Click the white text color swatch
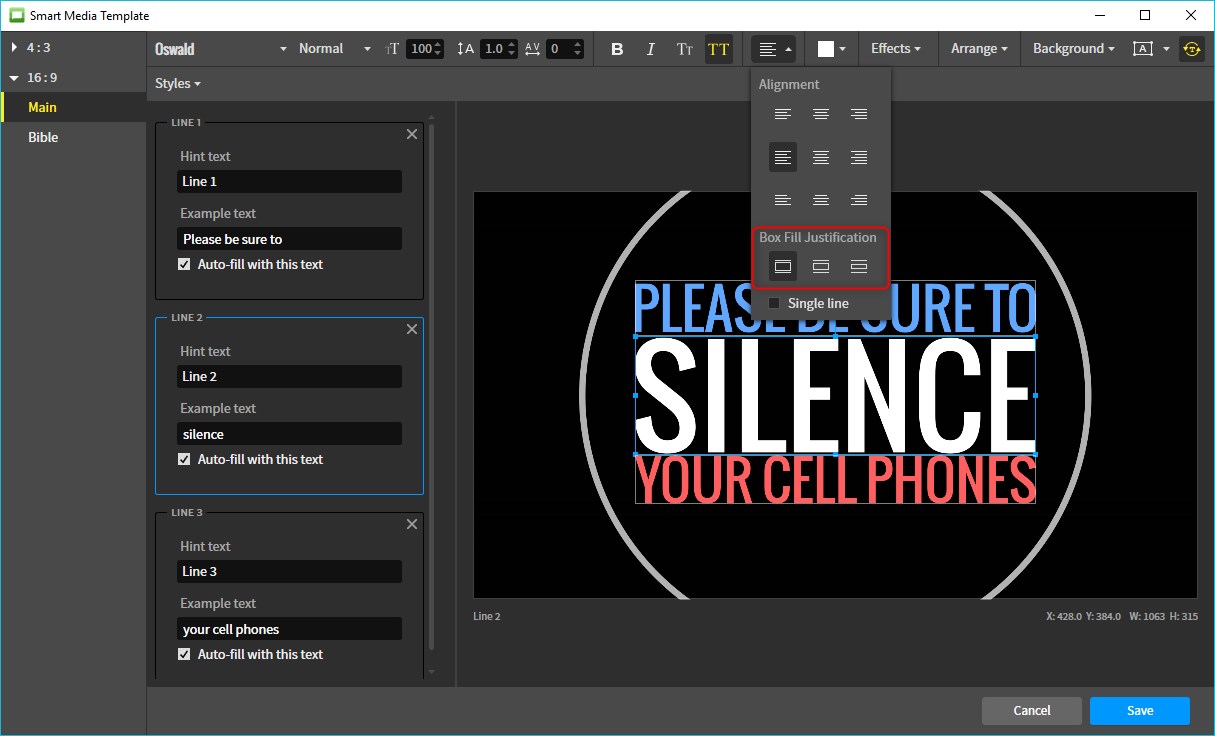1215x736 pixels. click(x=826, y=49)
